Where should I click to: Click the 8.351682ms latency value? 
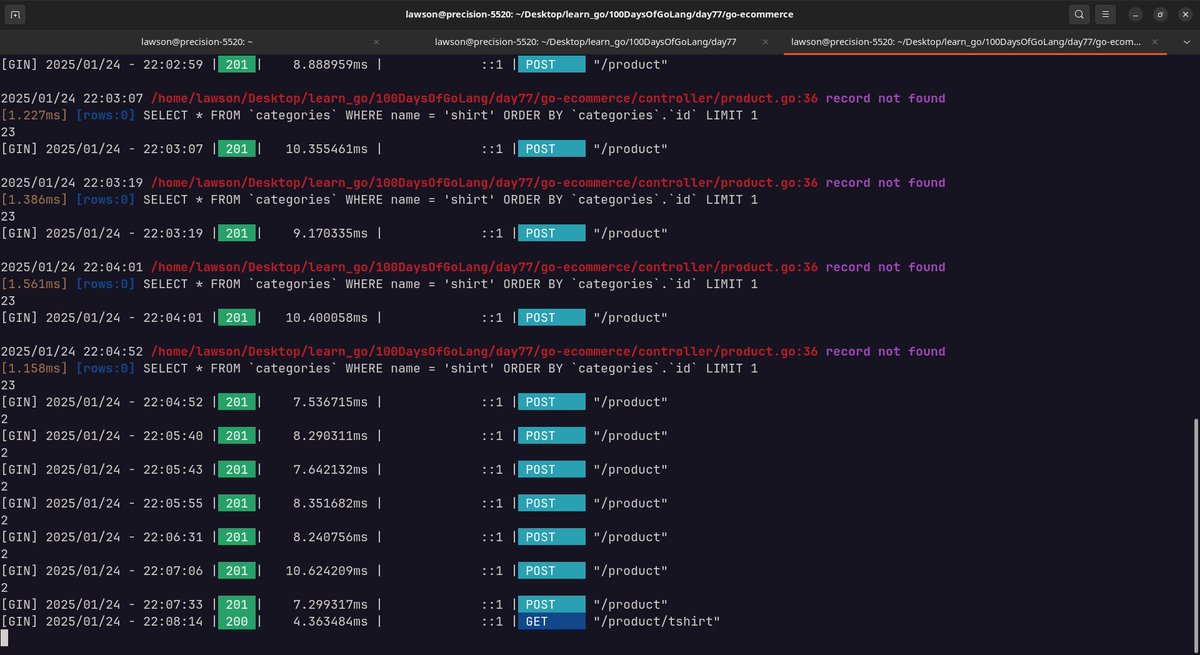pyautogui.click(x=330, y=503)
